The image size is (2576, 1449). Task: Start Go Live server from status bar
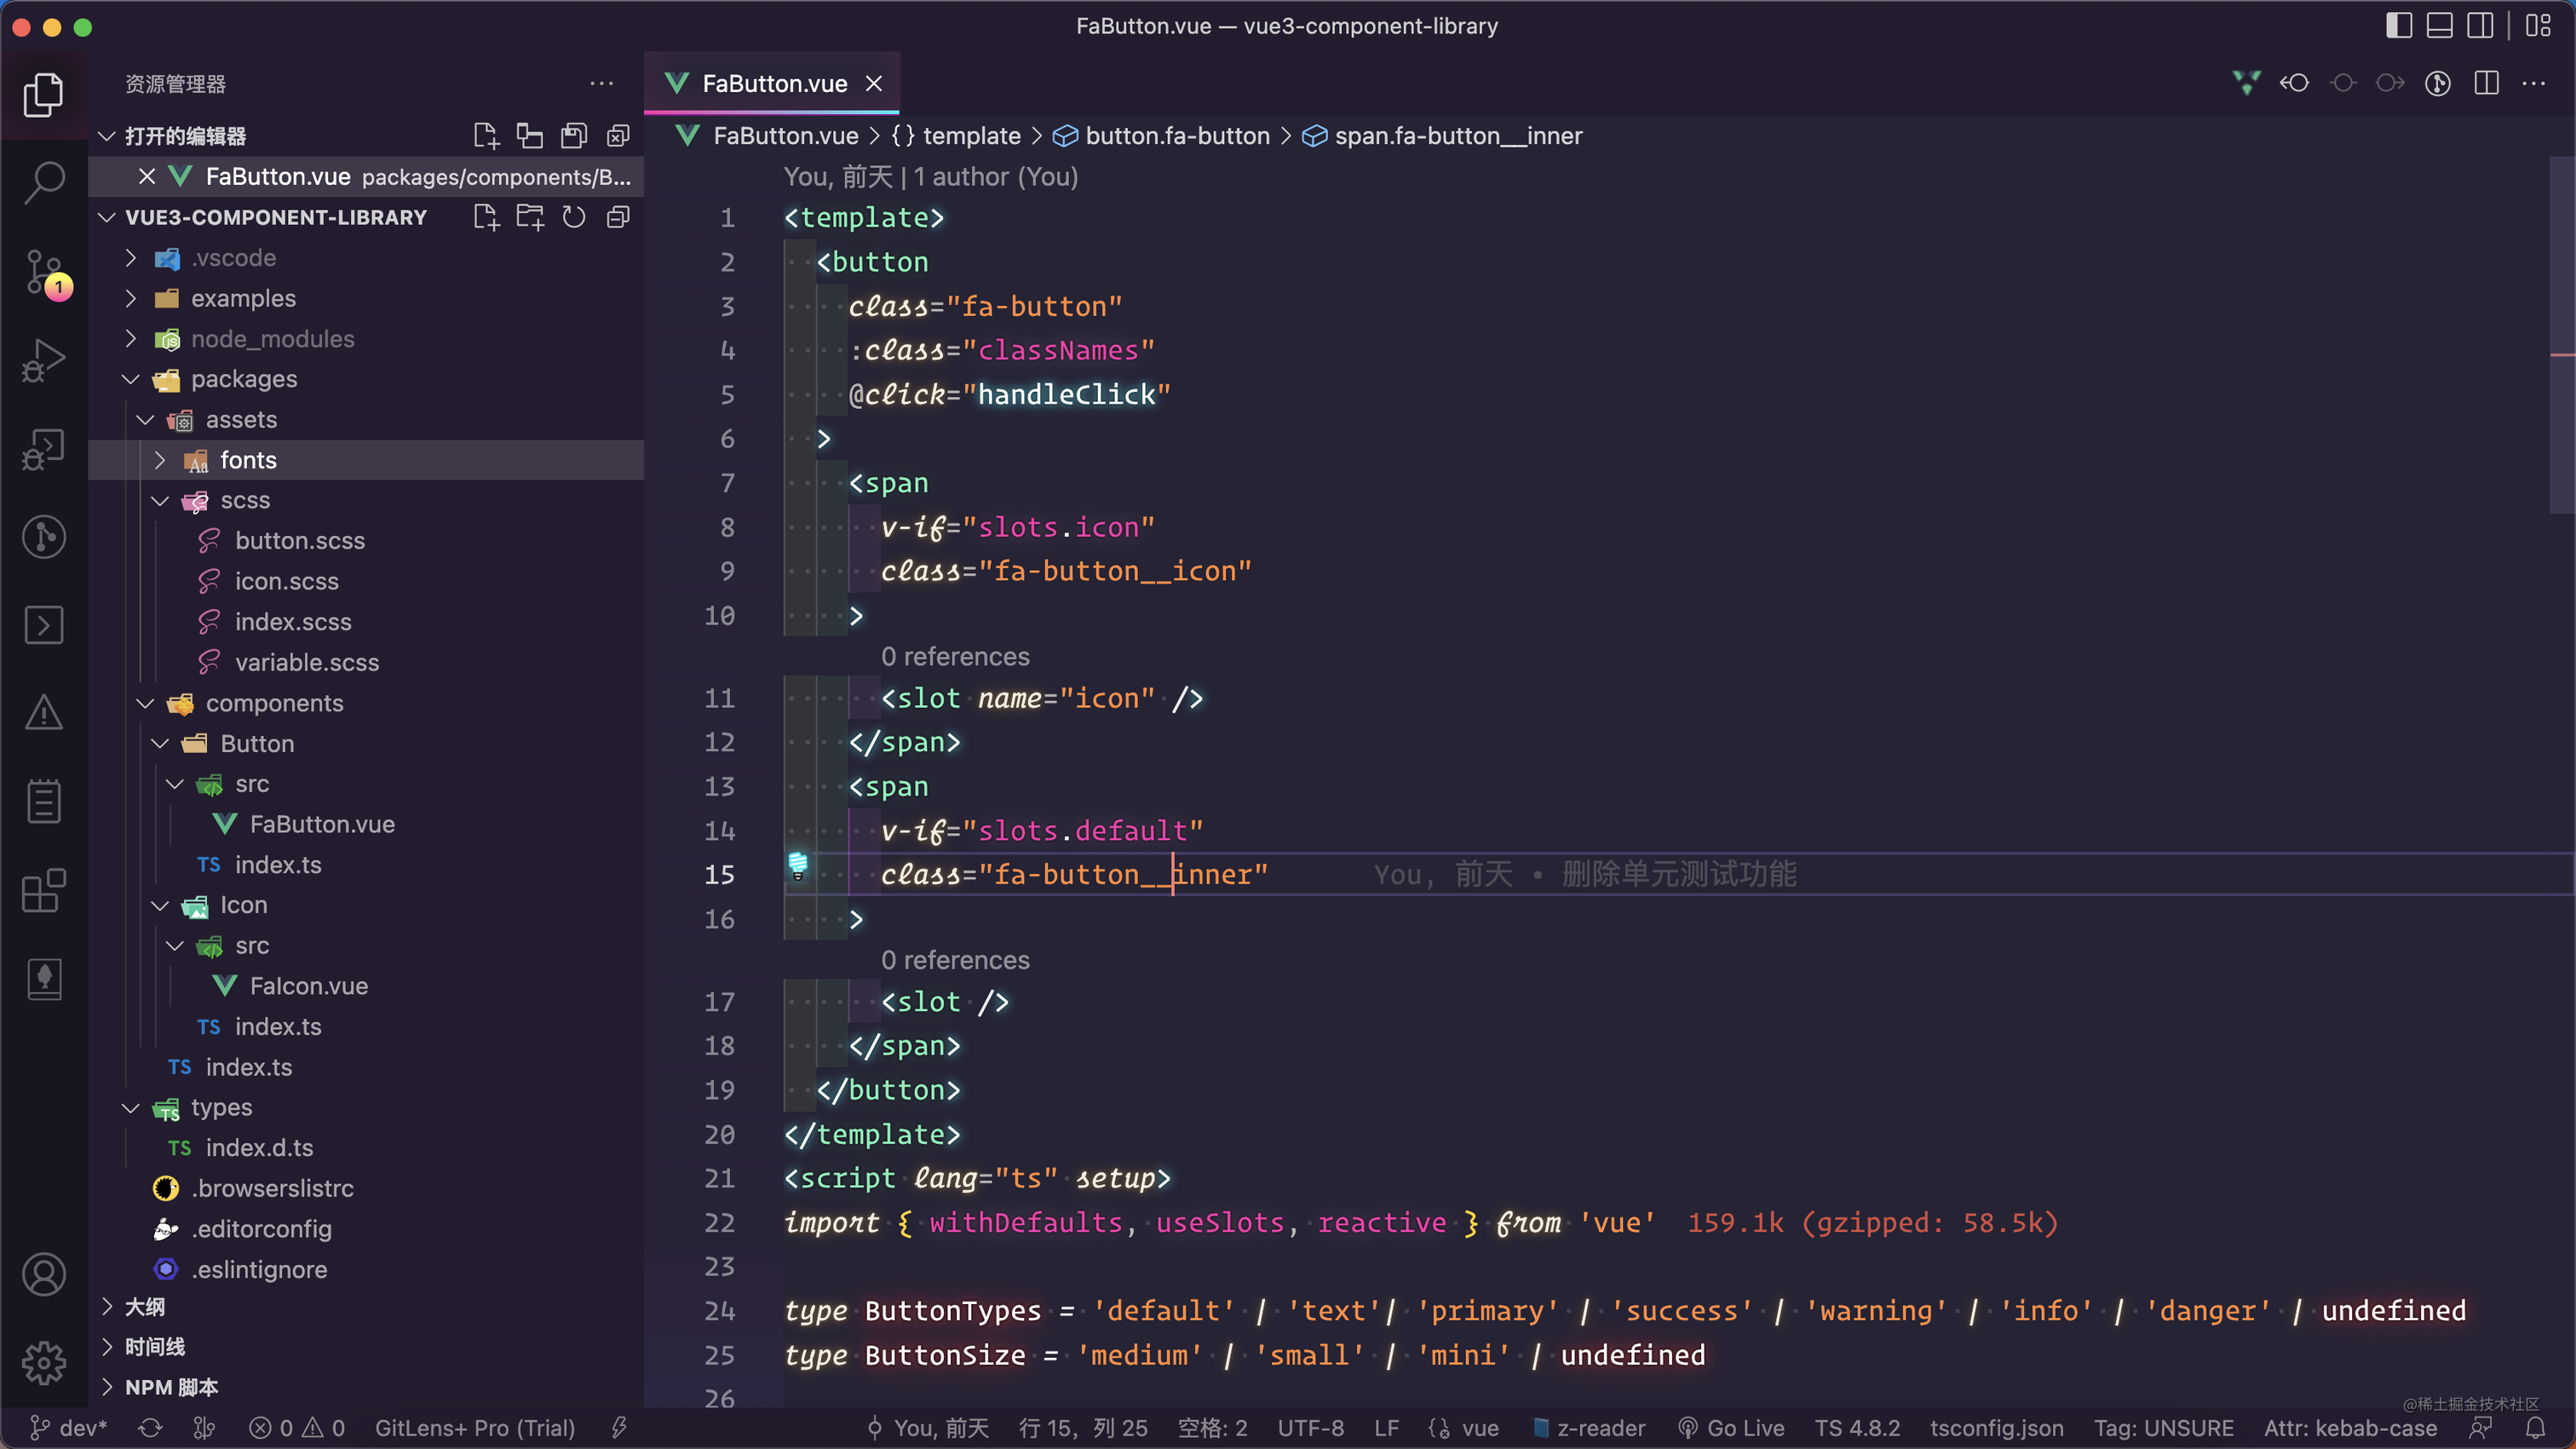pos(1733,1427)
